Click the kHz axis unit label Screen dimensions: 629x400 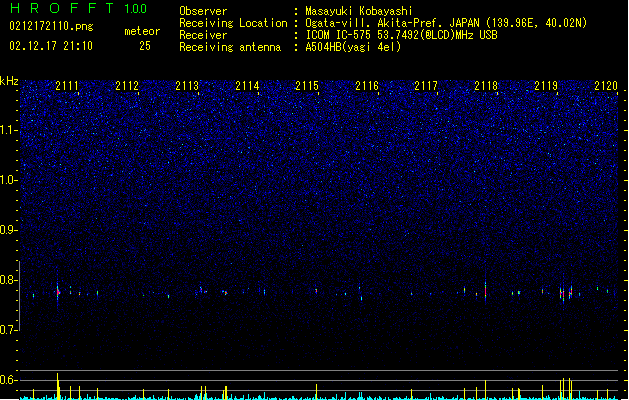[9, 81]
